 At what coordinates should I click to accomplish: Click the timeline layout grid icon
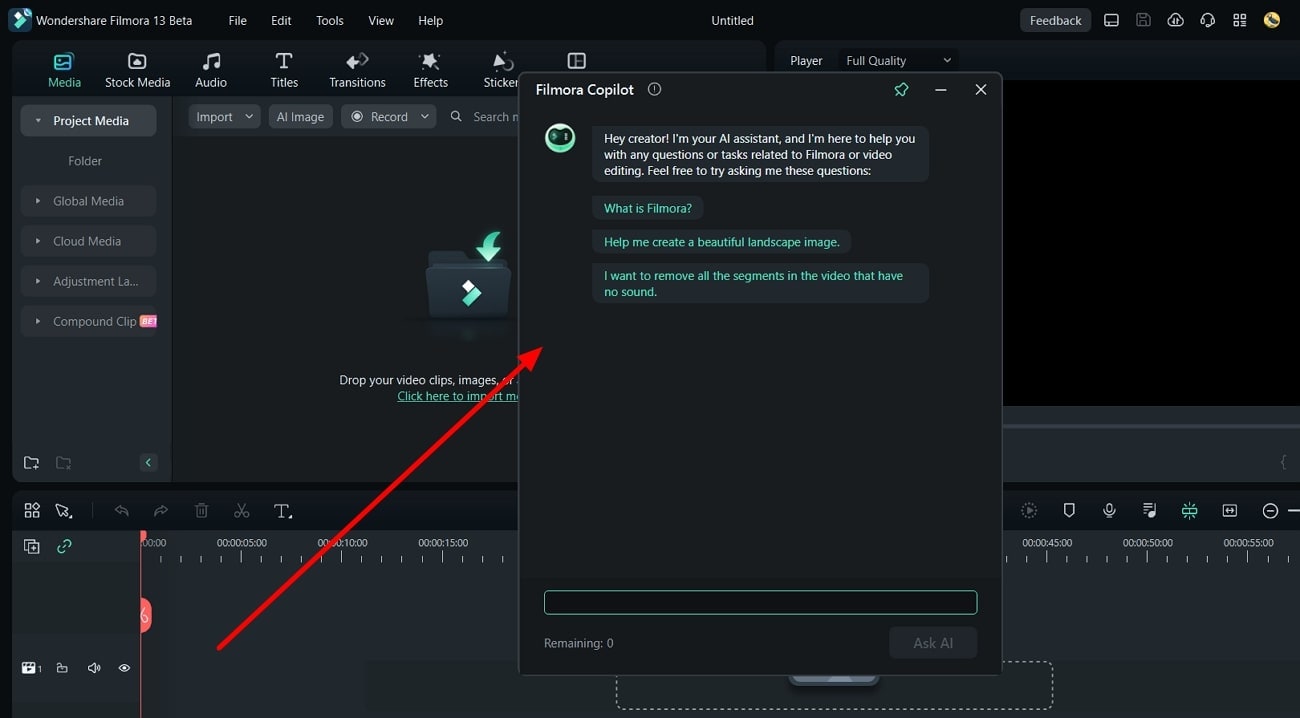[x=32, y=511]
